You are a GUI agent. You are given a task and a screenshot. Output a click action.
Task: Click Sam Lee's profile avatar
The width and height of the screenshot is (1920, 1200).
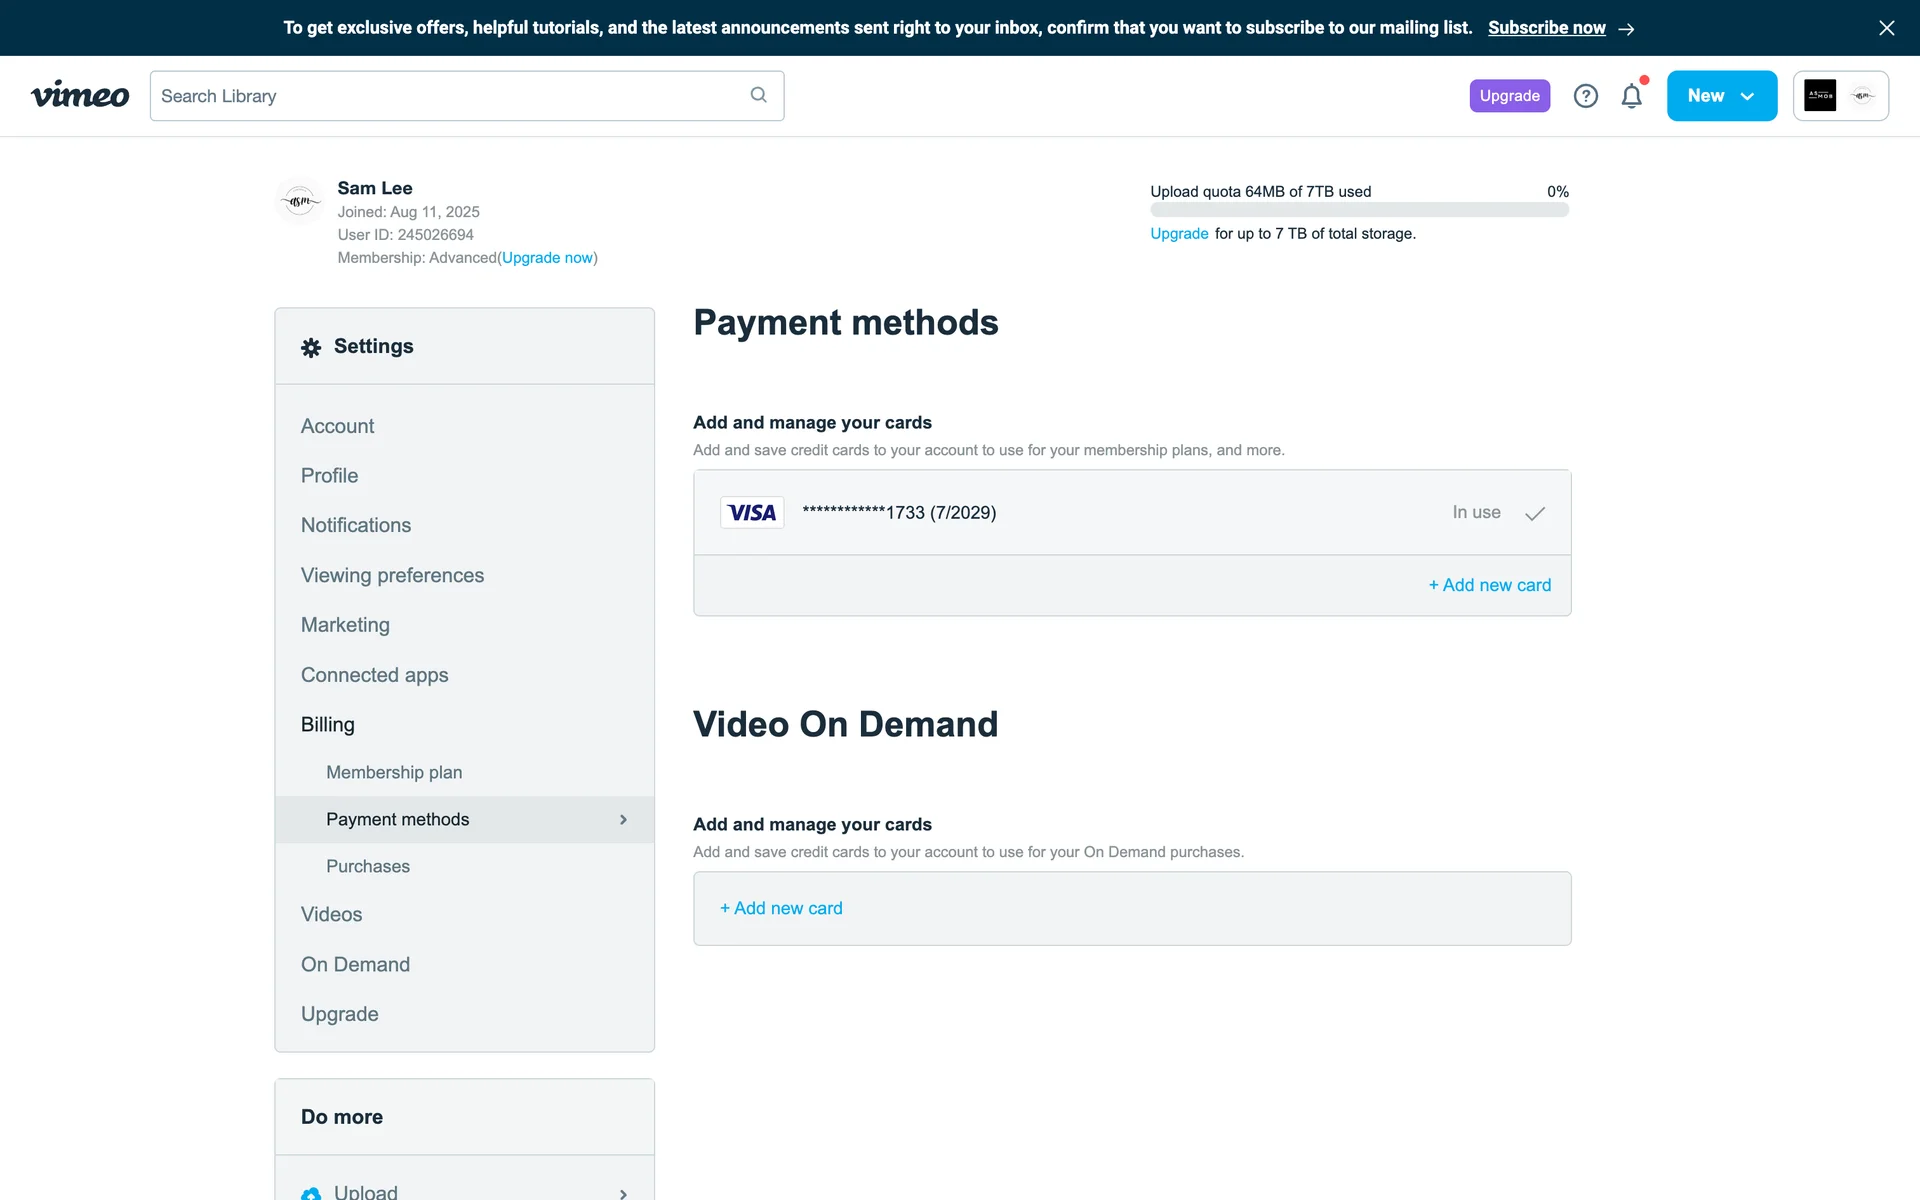300,201
